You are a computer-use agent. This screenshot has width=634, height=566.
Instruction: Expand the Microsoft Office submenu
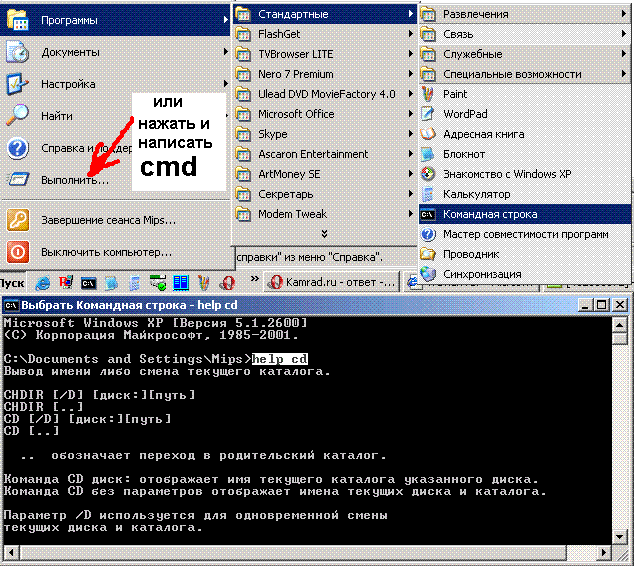pyautogui.click(x=296, y=114)
